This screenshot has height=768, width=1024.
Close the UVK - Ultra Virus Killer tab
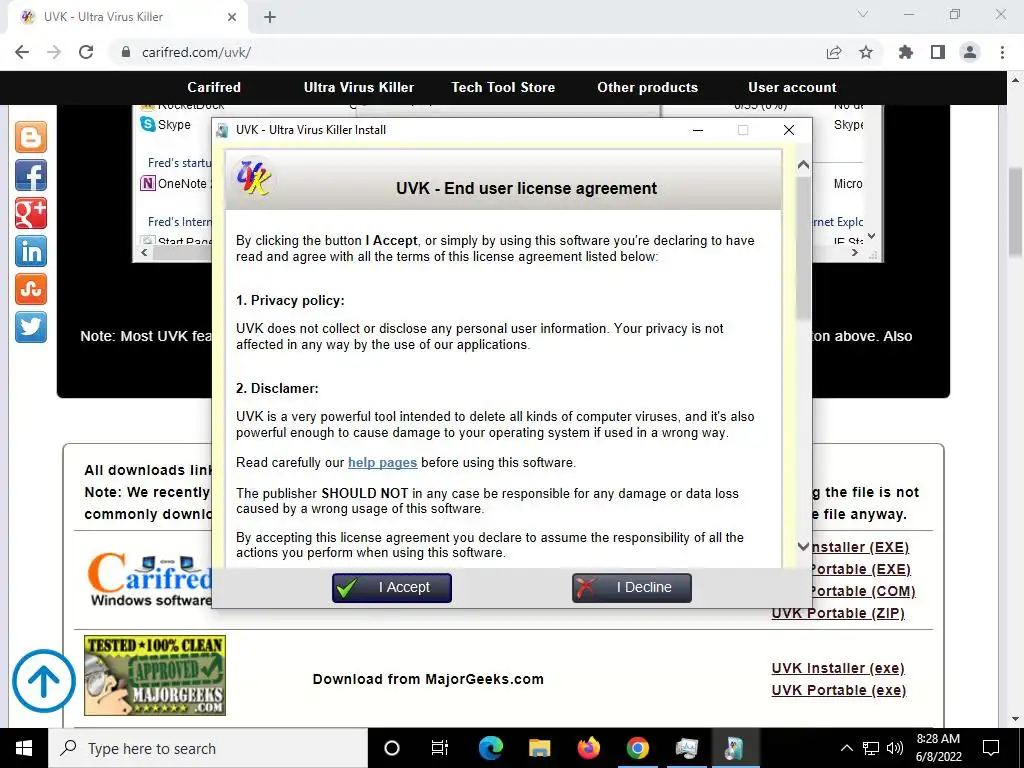232,17
